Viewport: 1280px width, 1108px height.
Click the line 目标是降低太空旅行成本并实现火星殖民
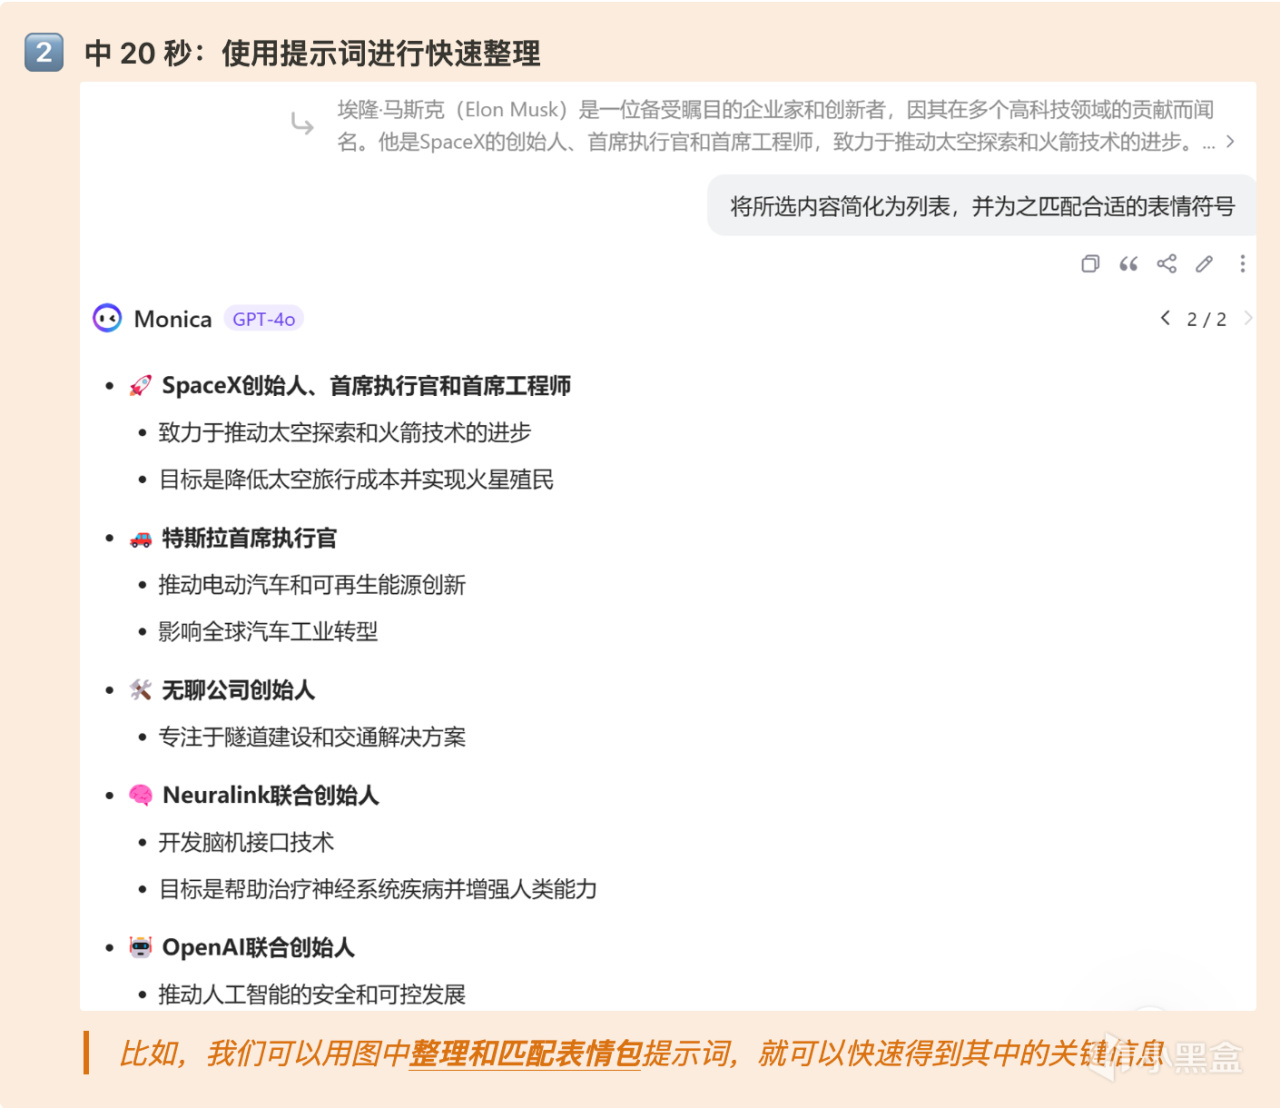pos(356,480)
